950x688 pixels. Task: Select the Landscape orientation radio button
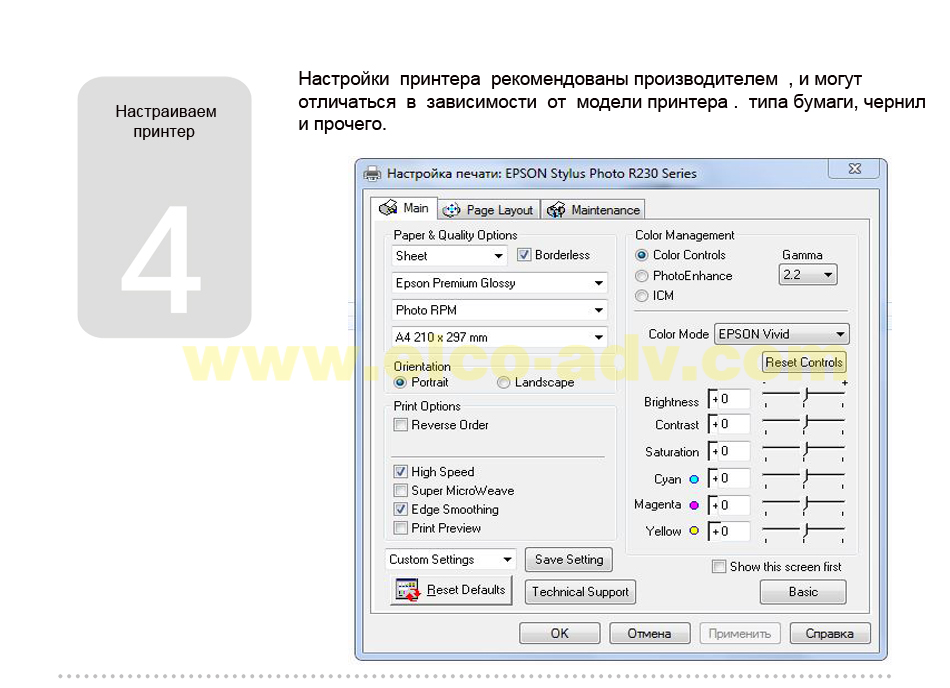pos(503,382)
